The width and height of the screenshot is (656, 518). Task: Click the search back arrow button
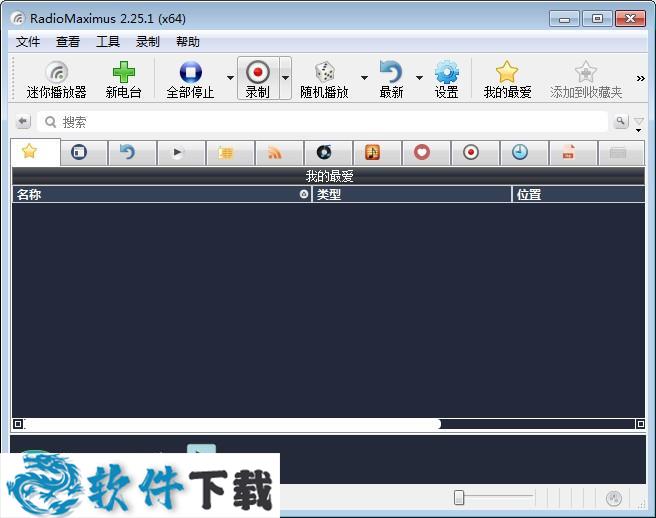23,122
